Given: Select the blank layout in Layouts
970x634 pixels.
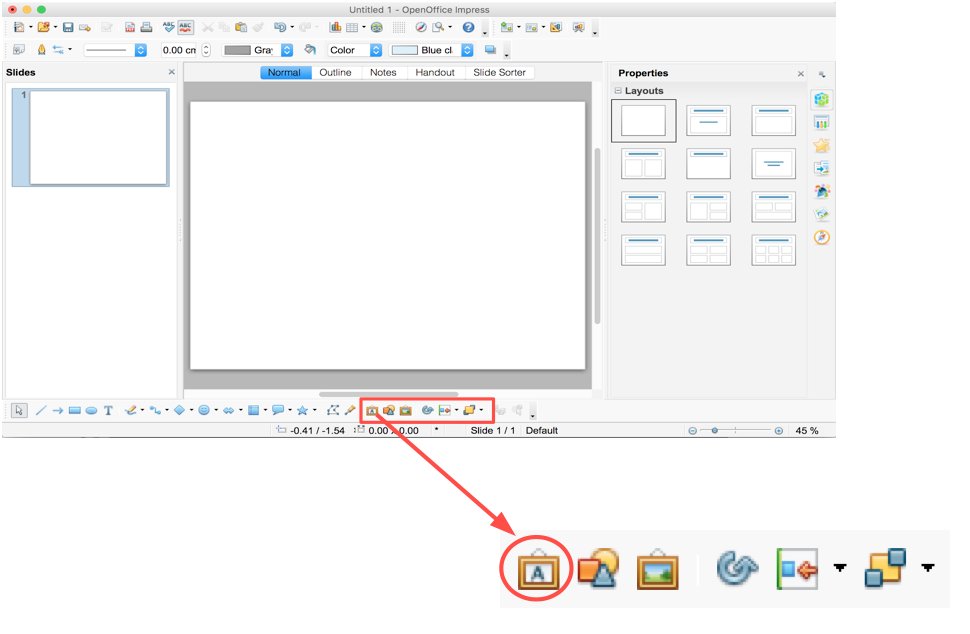Looking at the screenshot, I should (643, 120).
